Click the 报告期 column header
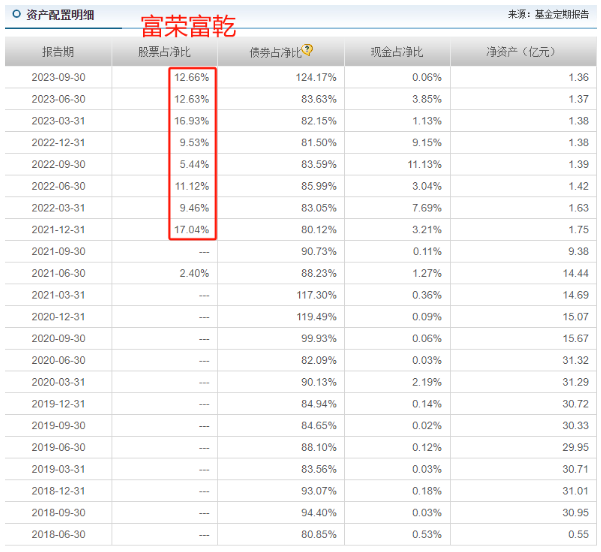 pyautogui.click(x=58, y=52)
